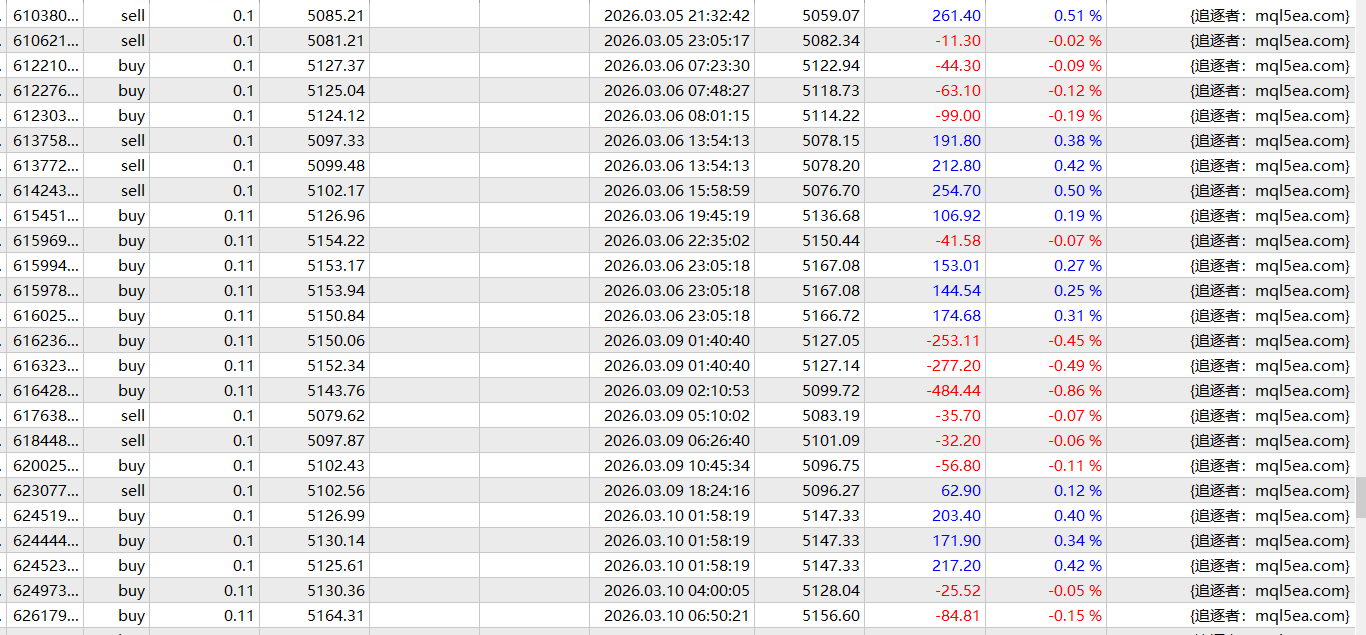Click the loss value -484.44
Image resolution: width=1366 pixels, height=635 pixels.
pyautogui.click(x=953, y=391)
